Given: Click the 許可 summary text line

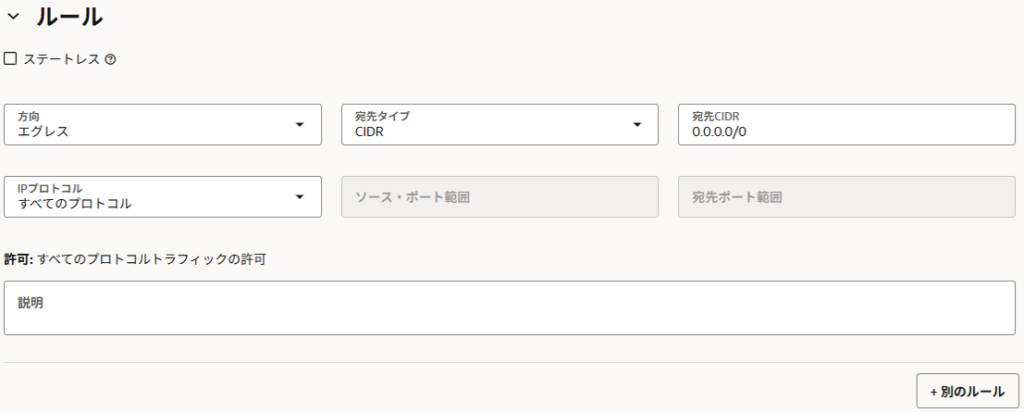Looking at the screenshot, I should [x=135, y=259].
